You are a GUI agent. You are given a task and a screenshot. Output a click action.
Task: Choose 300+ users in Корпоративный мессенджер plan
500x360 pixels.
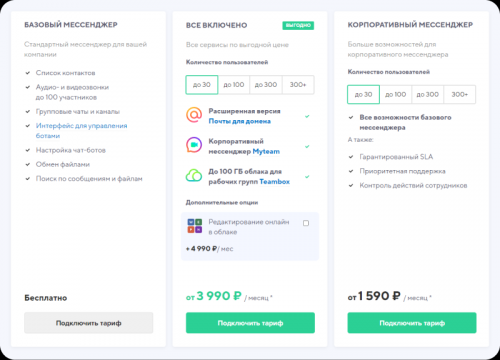click(x=460, y=94)
